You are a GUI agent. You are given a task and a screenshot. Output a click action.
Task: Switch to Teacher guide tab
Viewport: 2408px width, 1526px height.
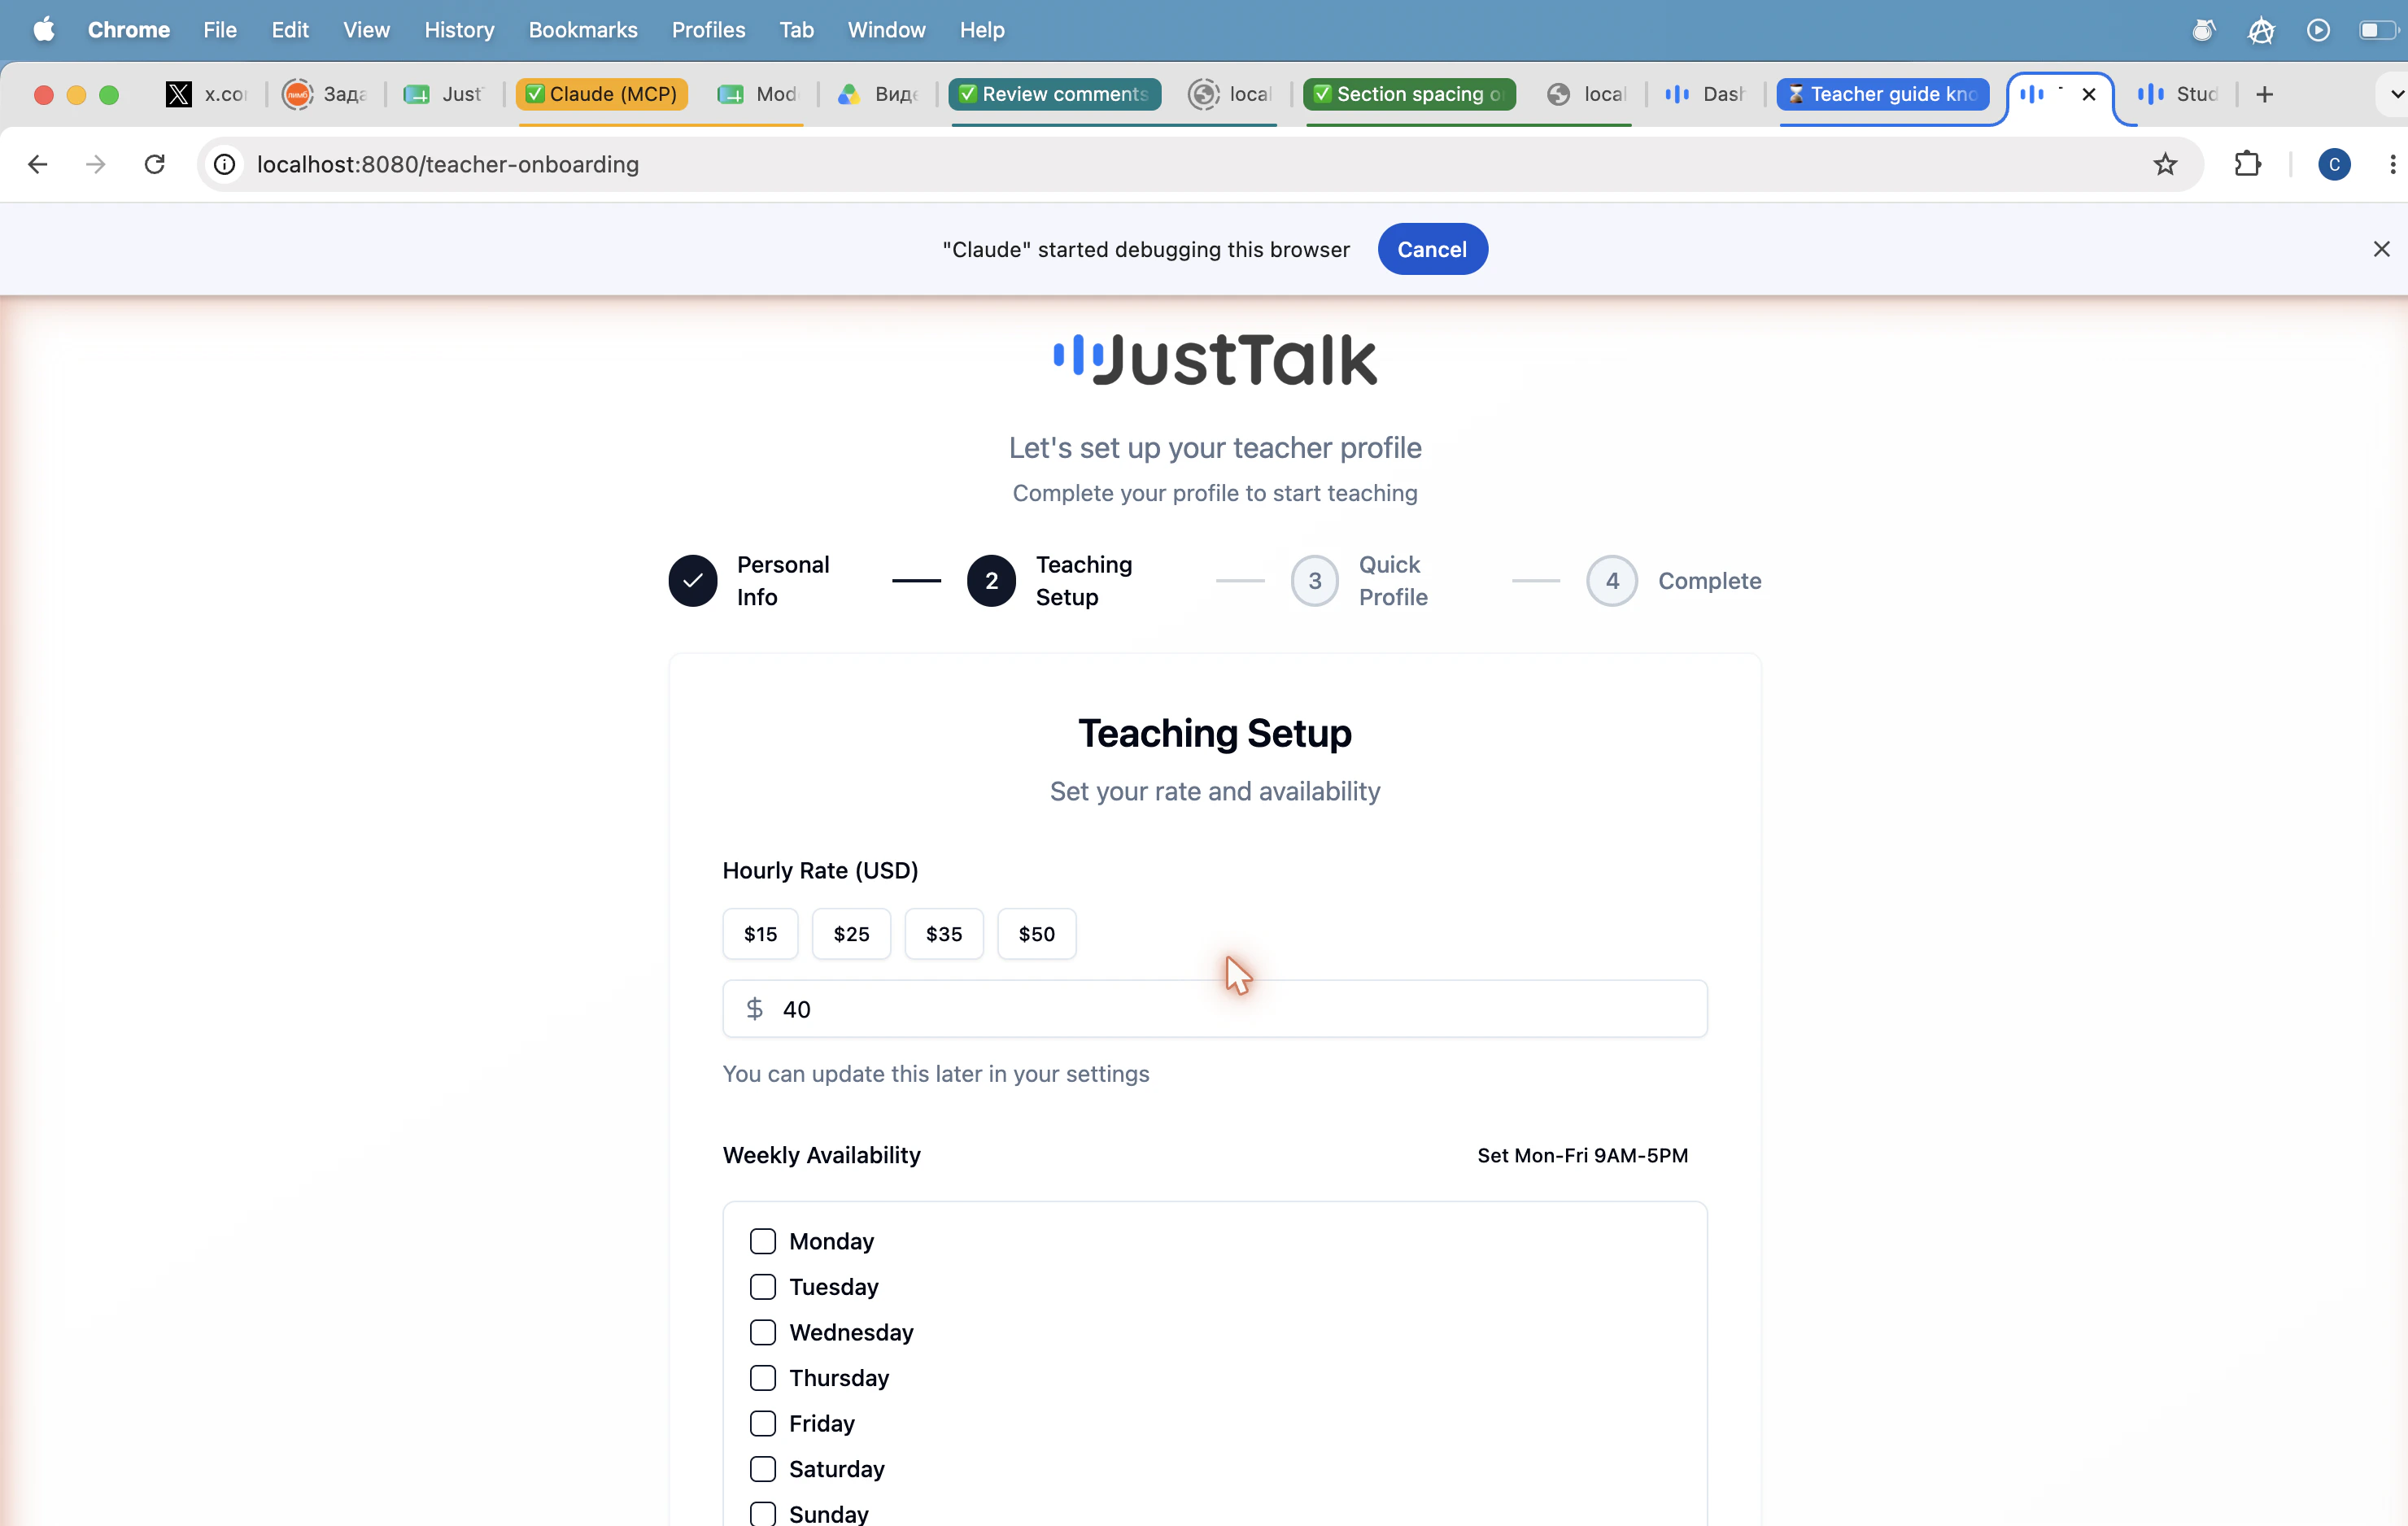click(1883, 94)
